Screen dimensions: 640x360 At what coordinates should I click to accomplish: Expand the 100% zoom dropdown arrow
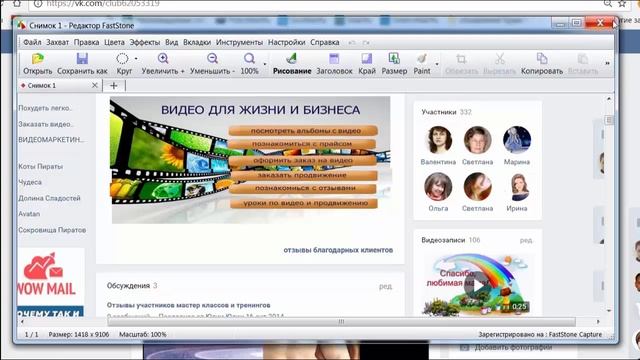coord(264,64)
